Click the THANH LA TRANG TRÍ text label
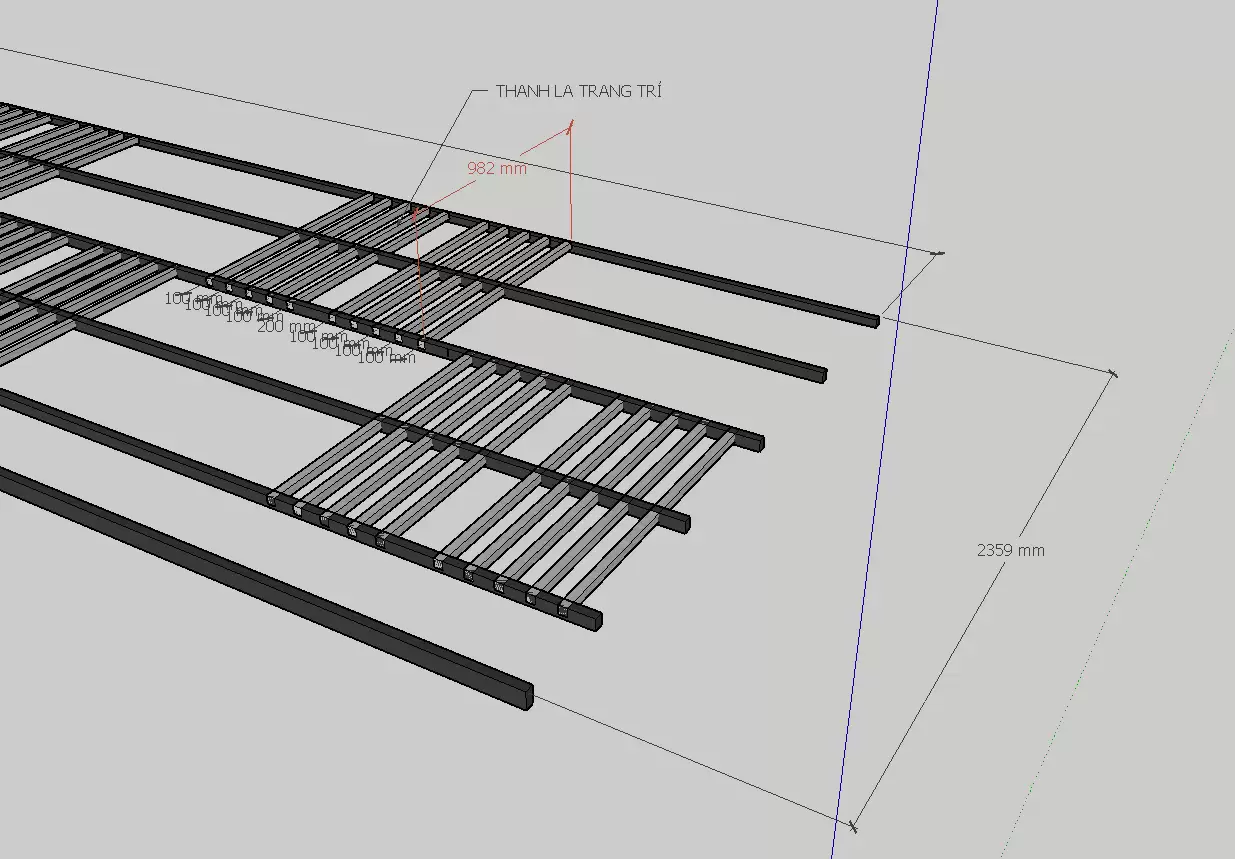1235x859 pixels. [578, 91]
